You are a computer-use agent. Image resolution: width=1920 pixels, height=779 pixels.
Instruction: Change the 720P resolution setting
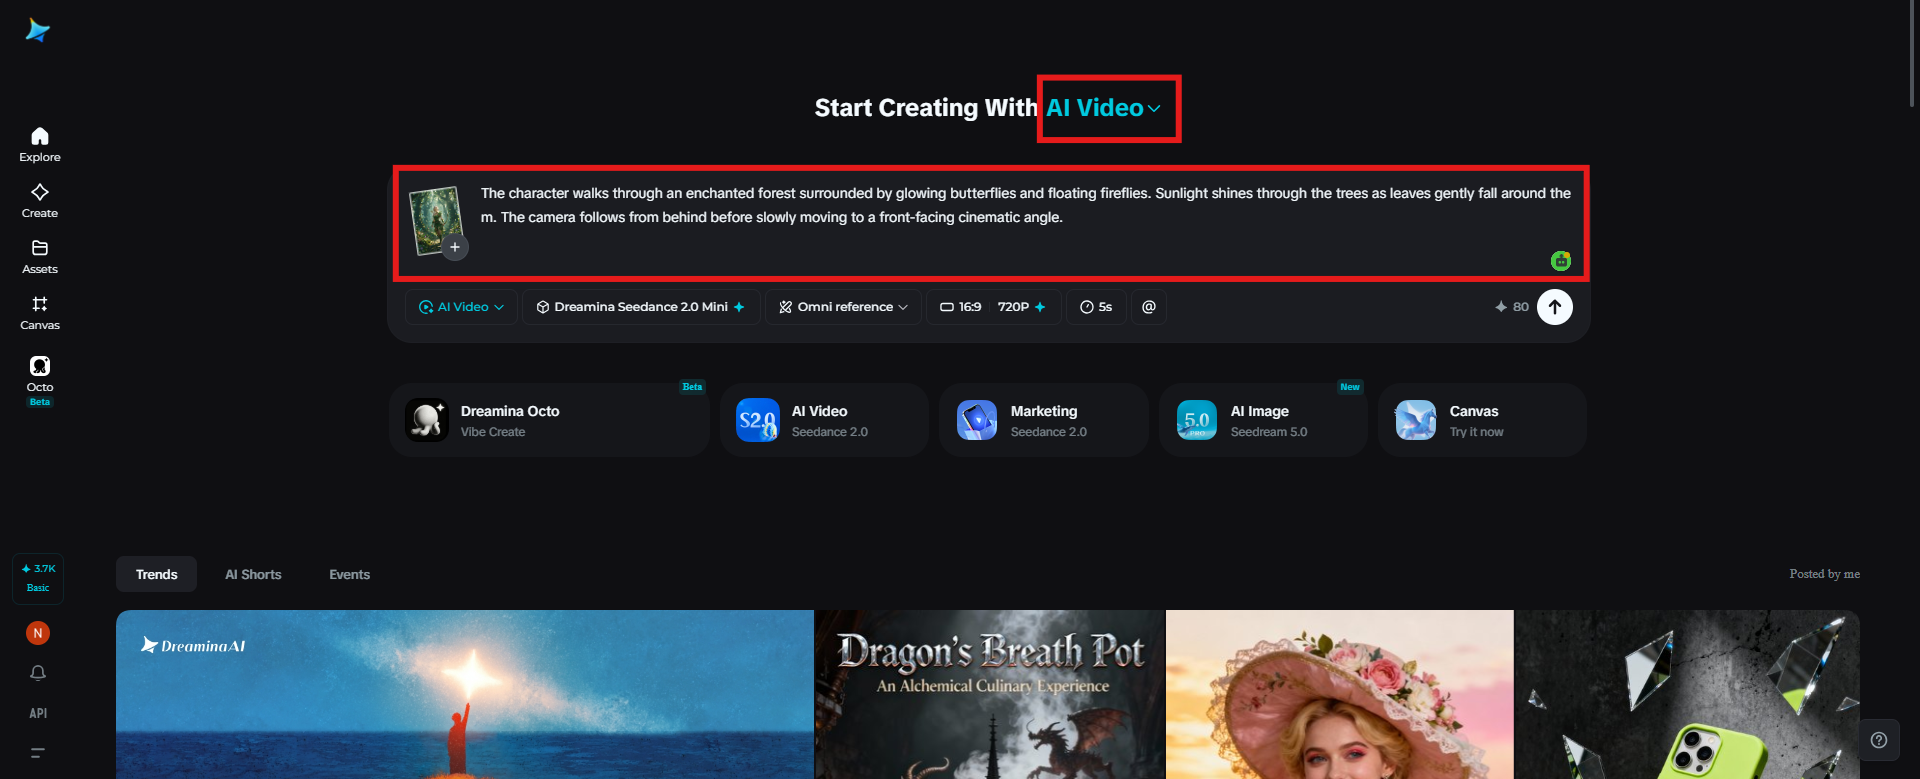pos(1022,307)
